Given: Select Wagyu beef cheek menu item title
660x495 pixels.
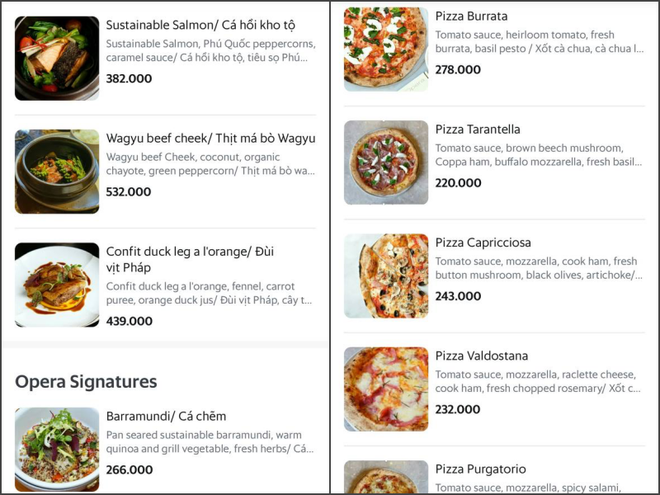Looking at the screenshot, I should [x=210, y=138].
